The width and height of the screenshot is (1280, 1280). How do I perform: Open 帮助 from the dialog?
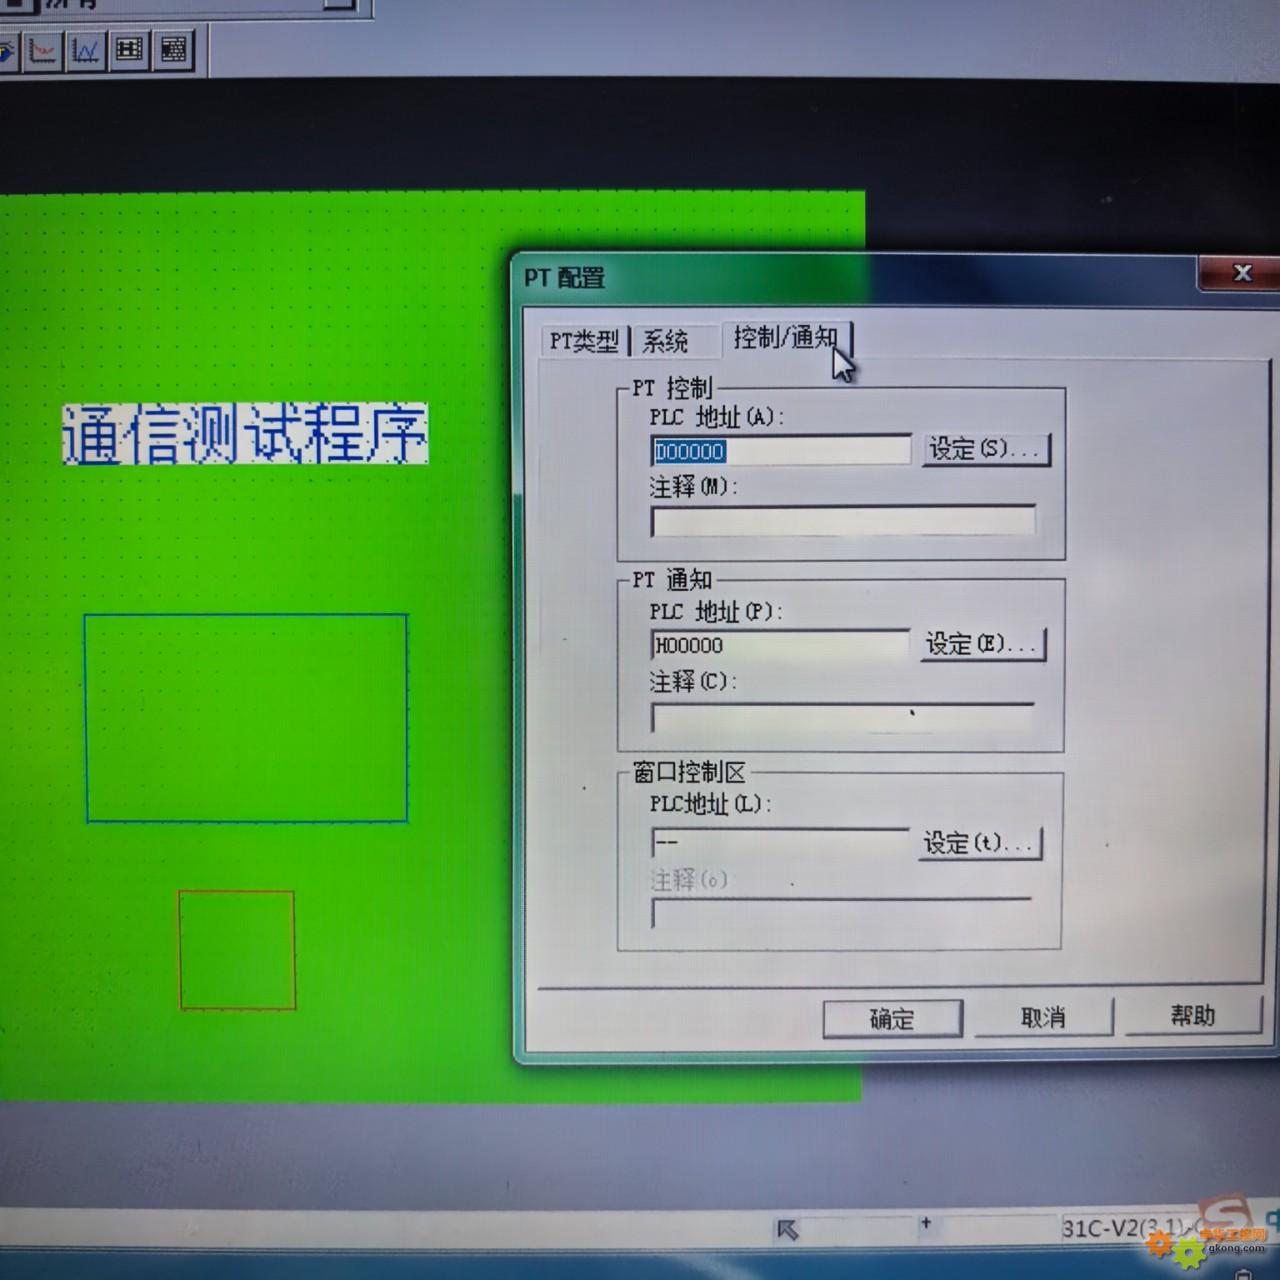click(x=1192, y=1016)
